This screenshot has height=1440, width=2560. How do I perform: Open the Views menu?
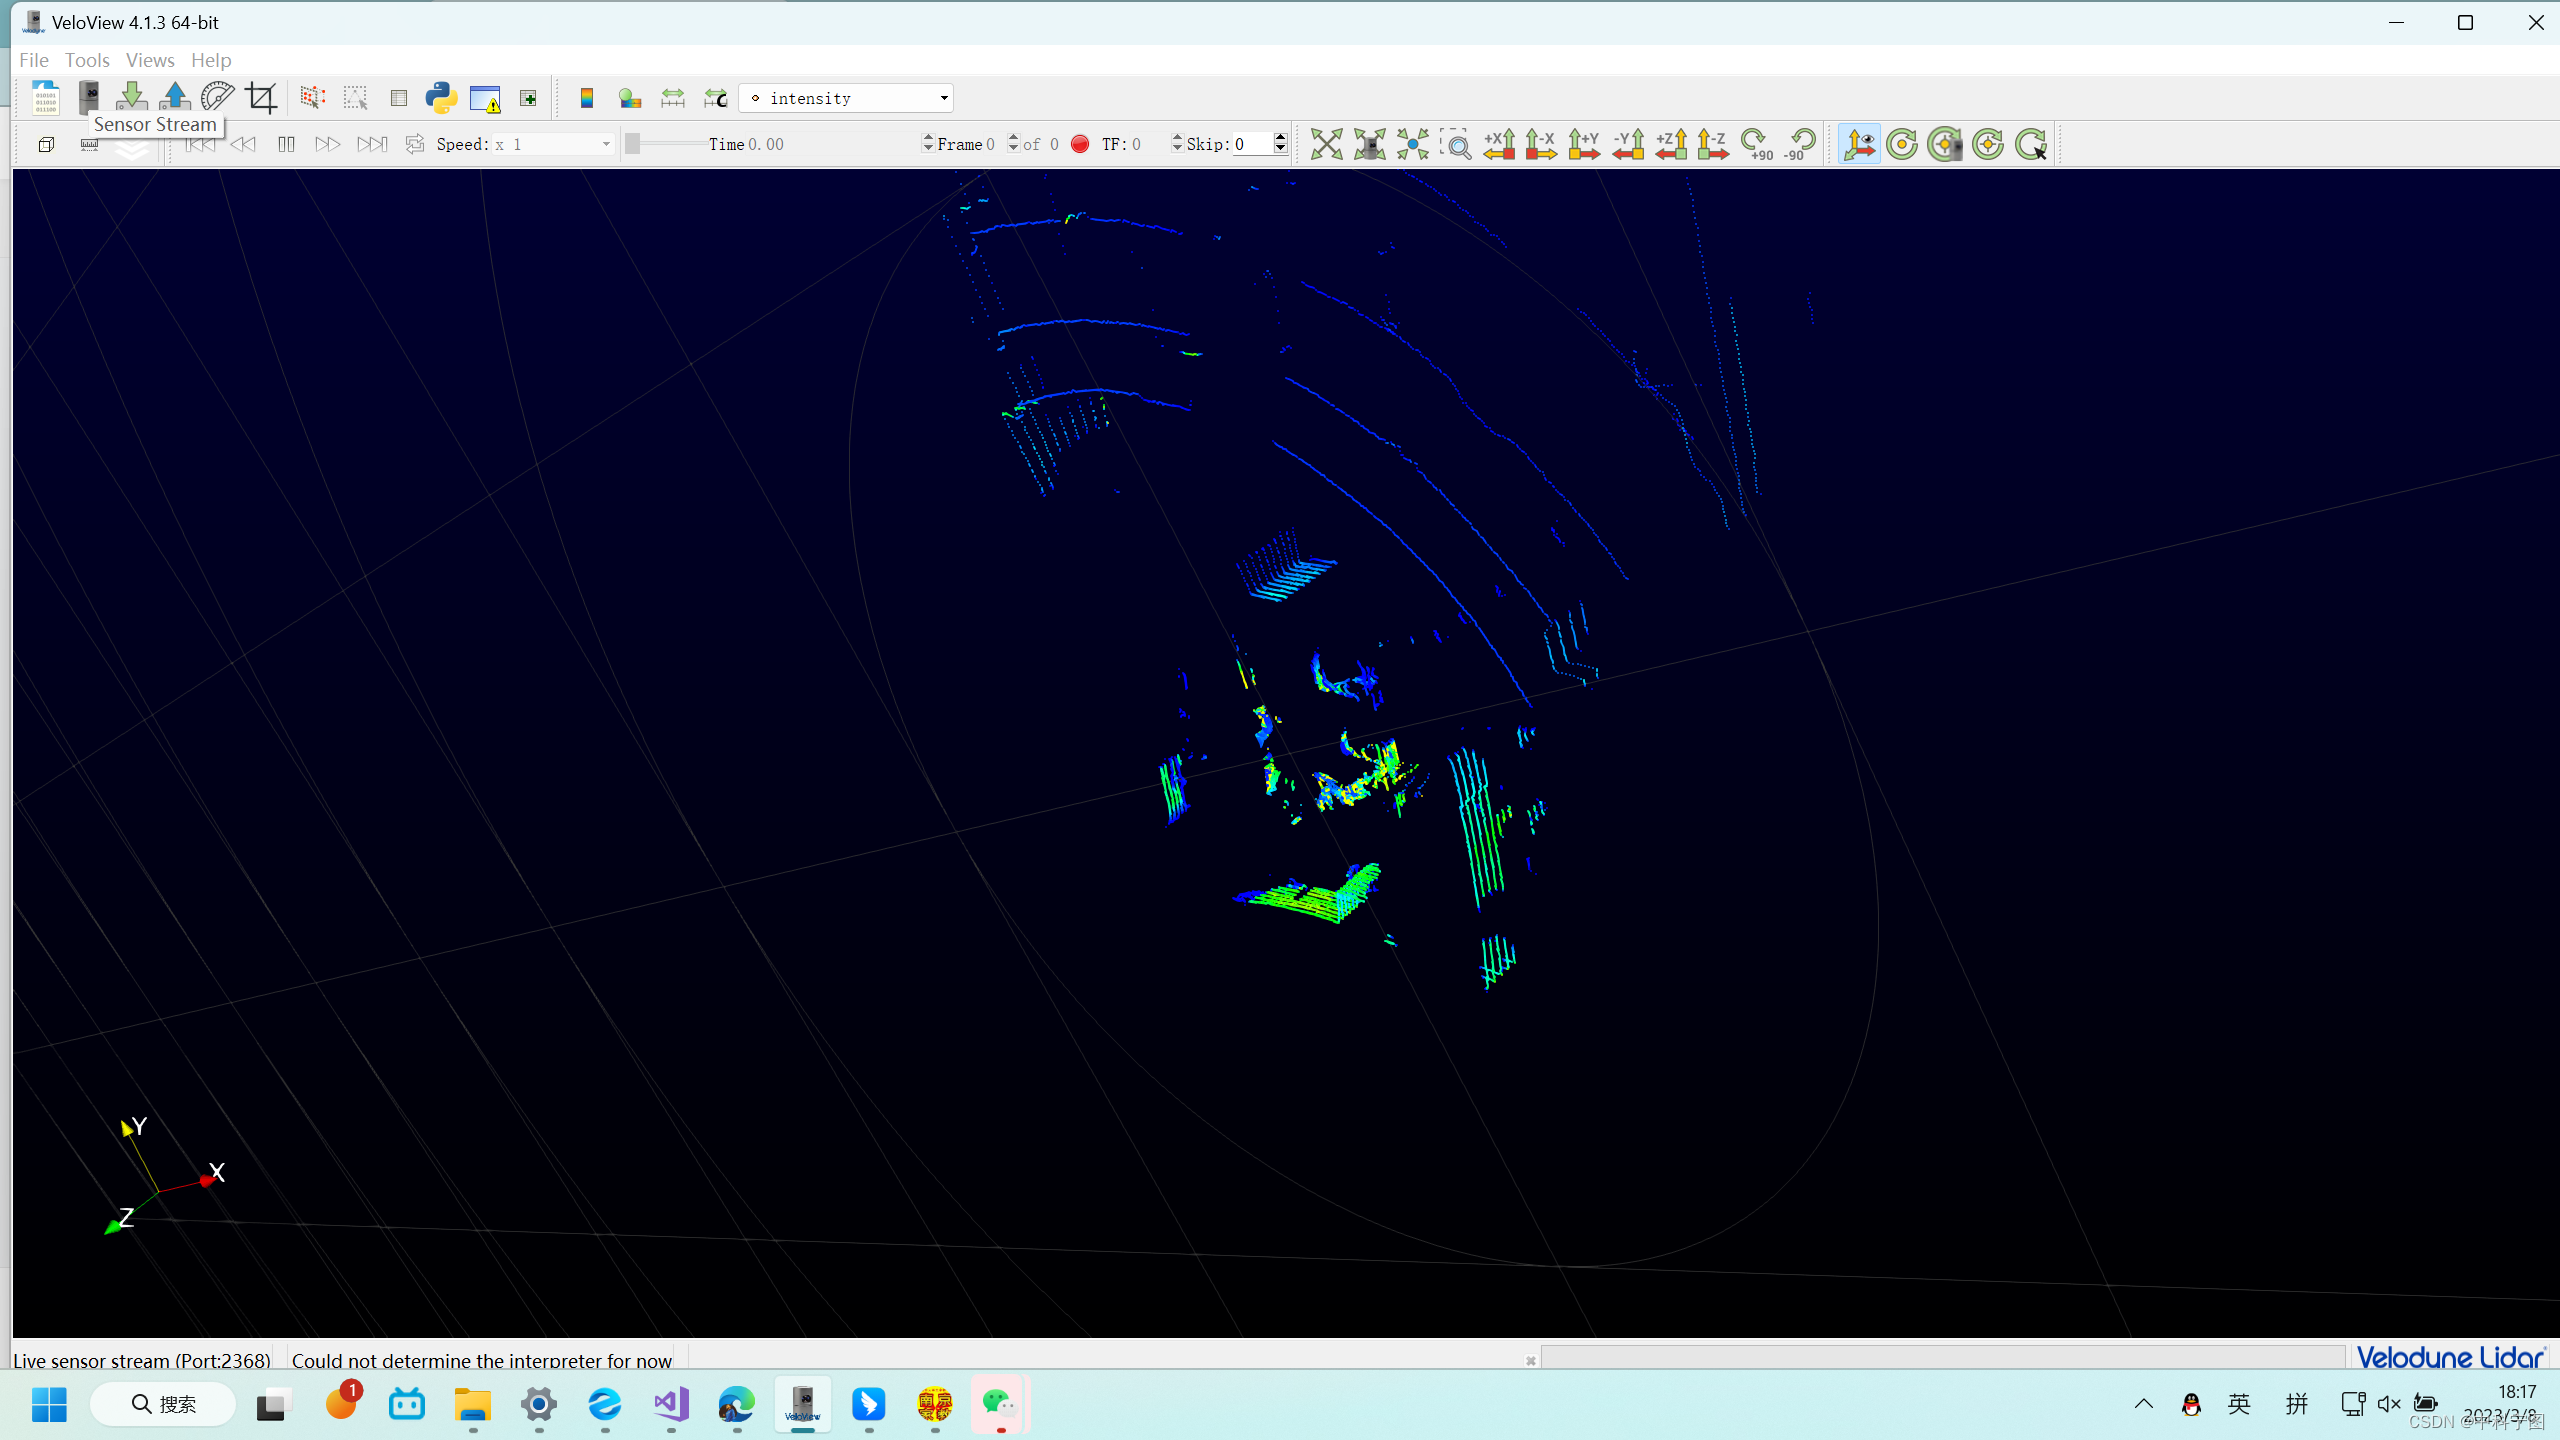pos(150,60)
